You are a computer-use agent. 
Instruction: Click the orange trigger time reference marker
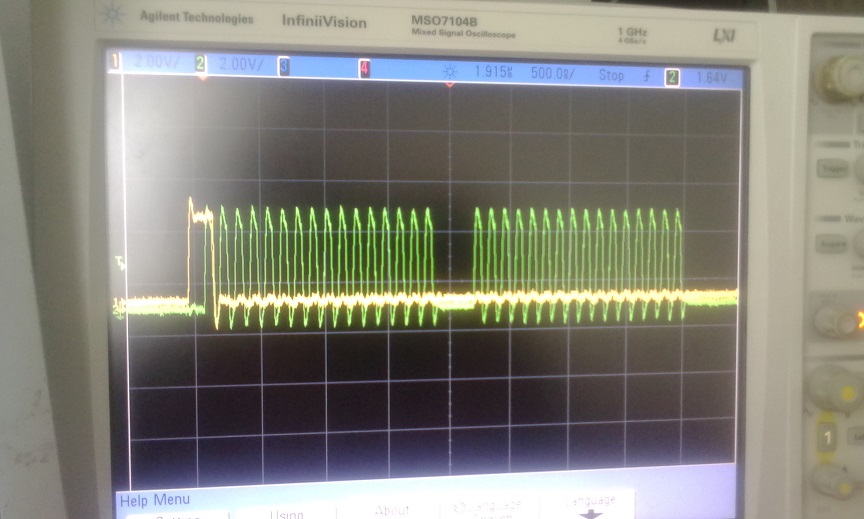(450, 84)
